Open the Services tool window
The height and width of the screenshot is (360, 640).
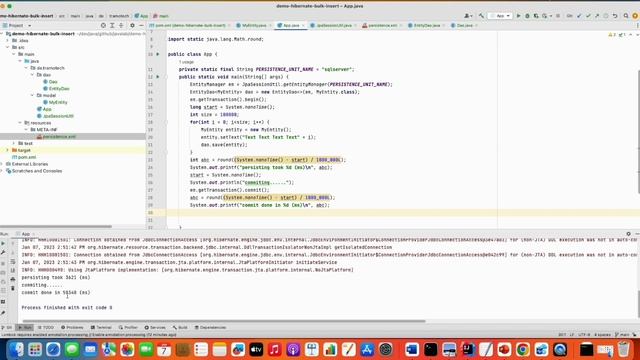click(x=155, y=327)
